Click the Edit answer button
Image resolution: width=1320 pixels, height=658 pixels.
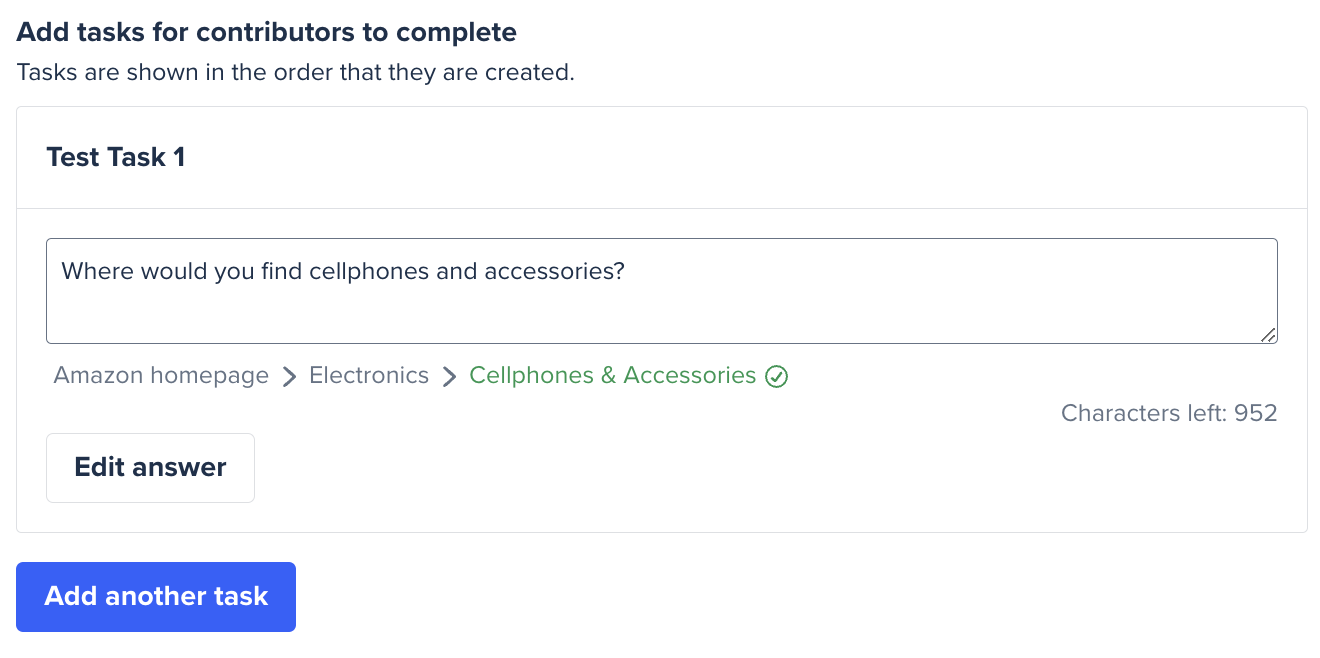click(150, 468)
